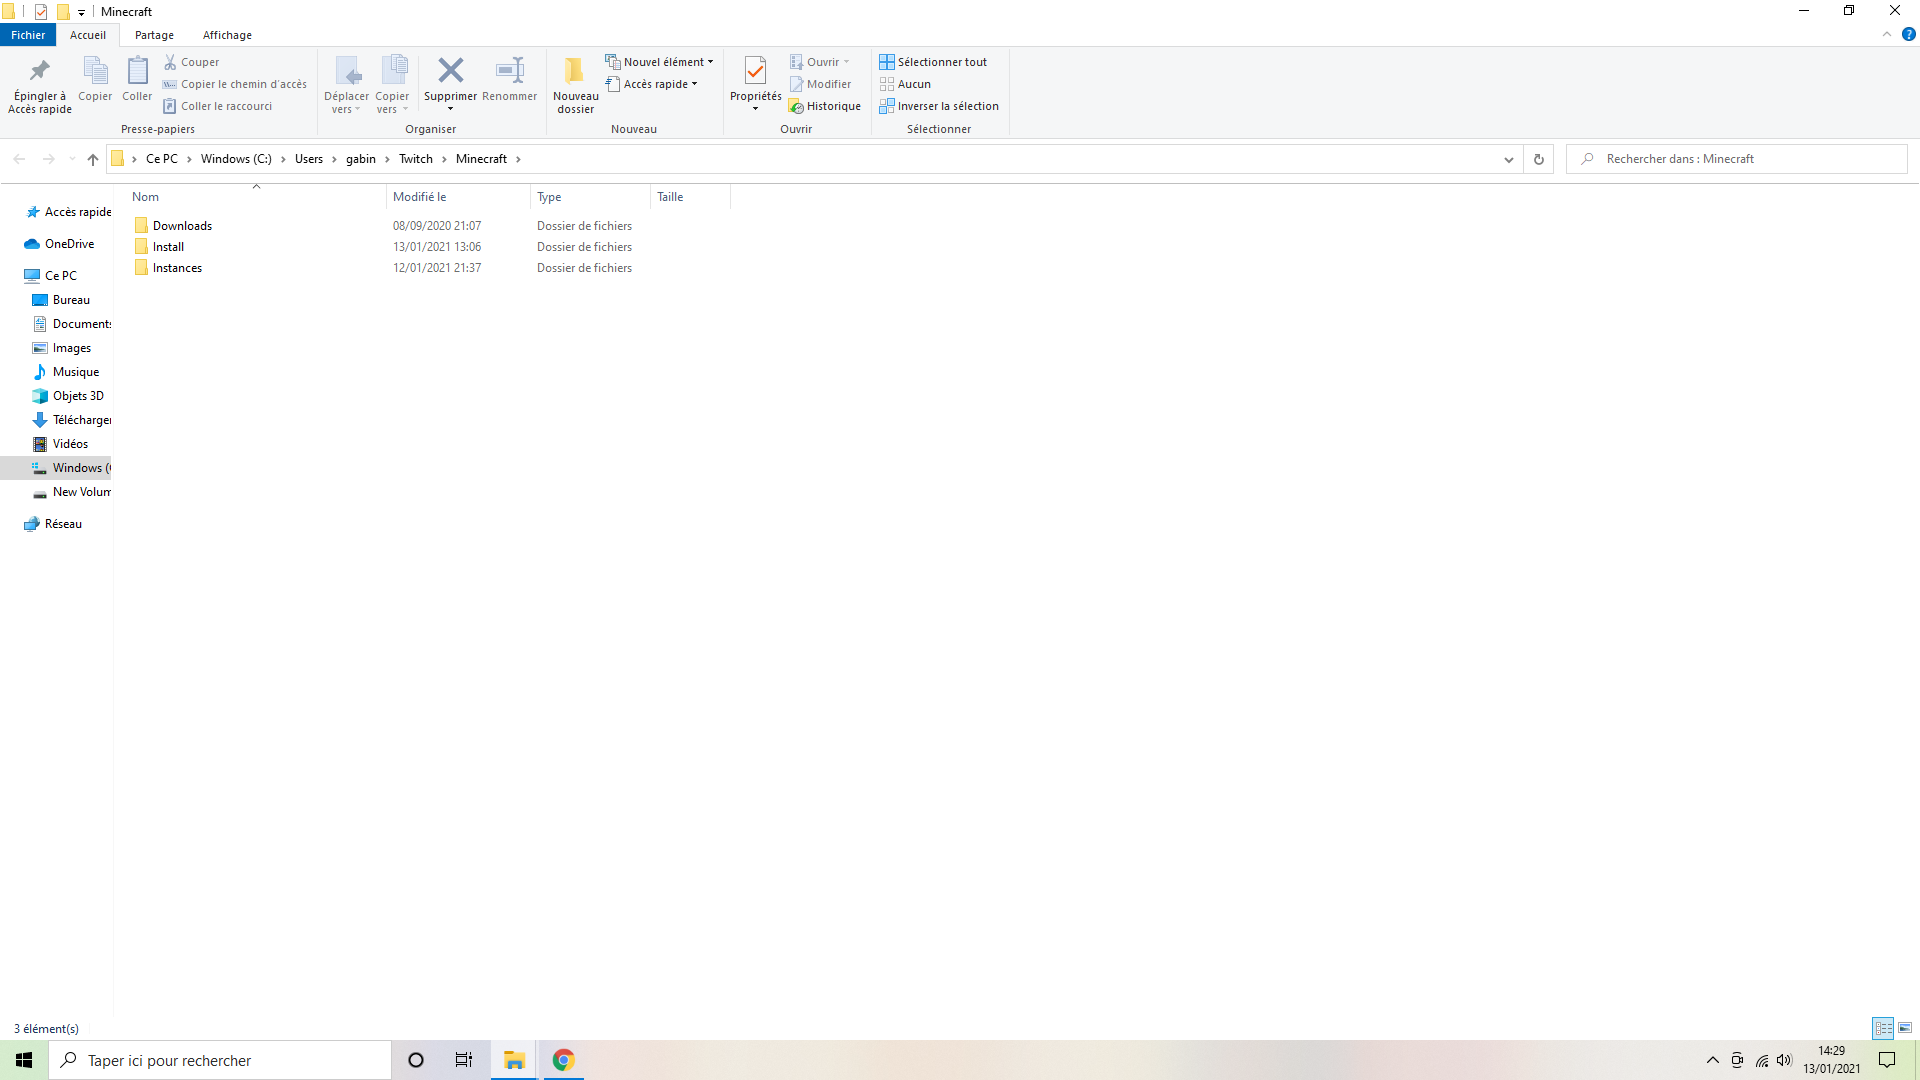Open Bureau in navigation pane
The height and width of the screenshot is (1080, 1920).
61,300
